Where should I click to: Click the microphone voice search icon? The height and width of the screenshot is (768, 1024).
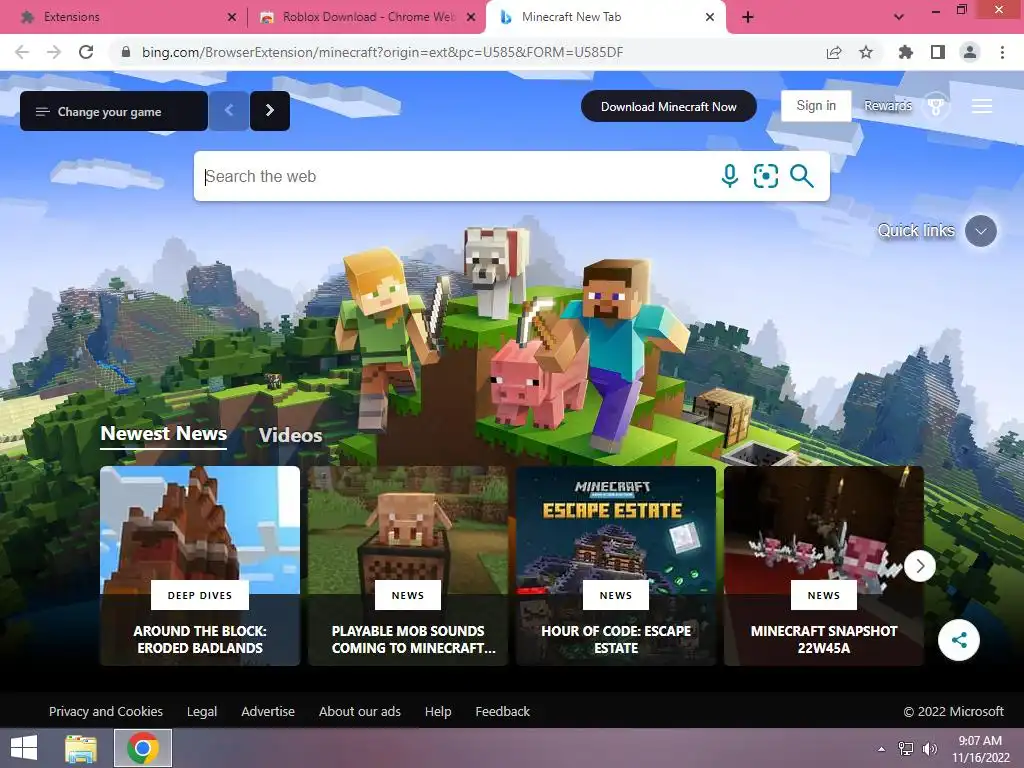[x=729, y=176]
